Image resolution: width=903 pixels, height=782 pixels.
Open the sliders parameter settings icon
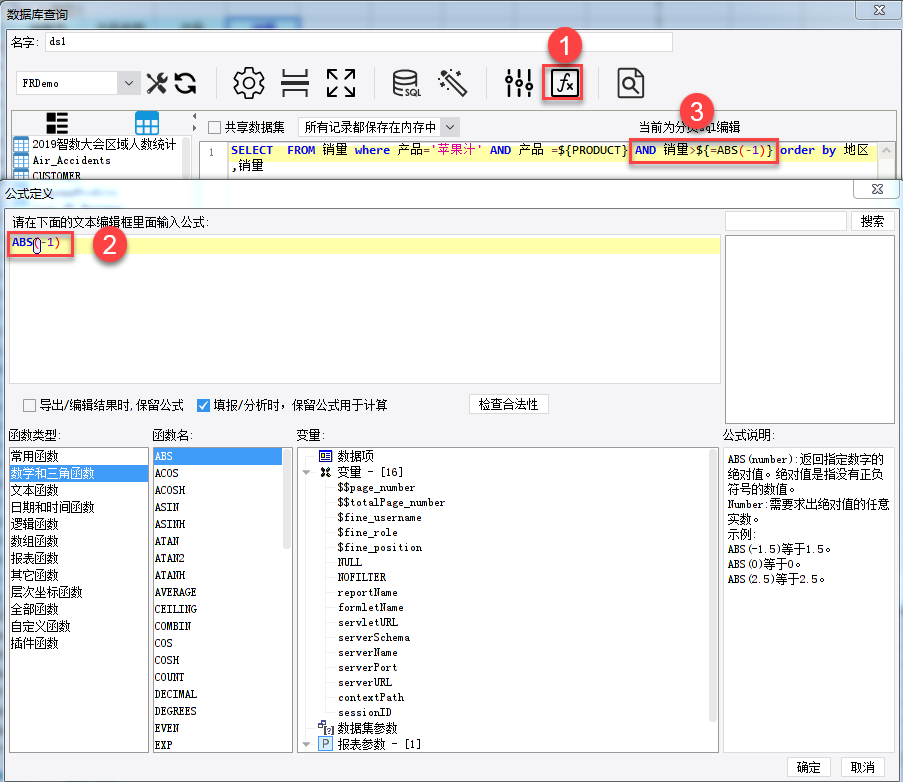519,83
